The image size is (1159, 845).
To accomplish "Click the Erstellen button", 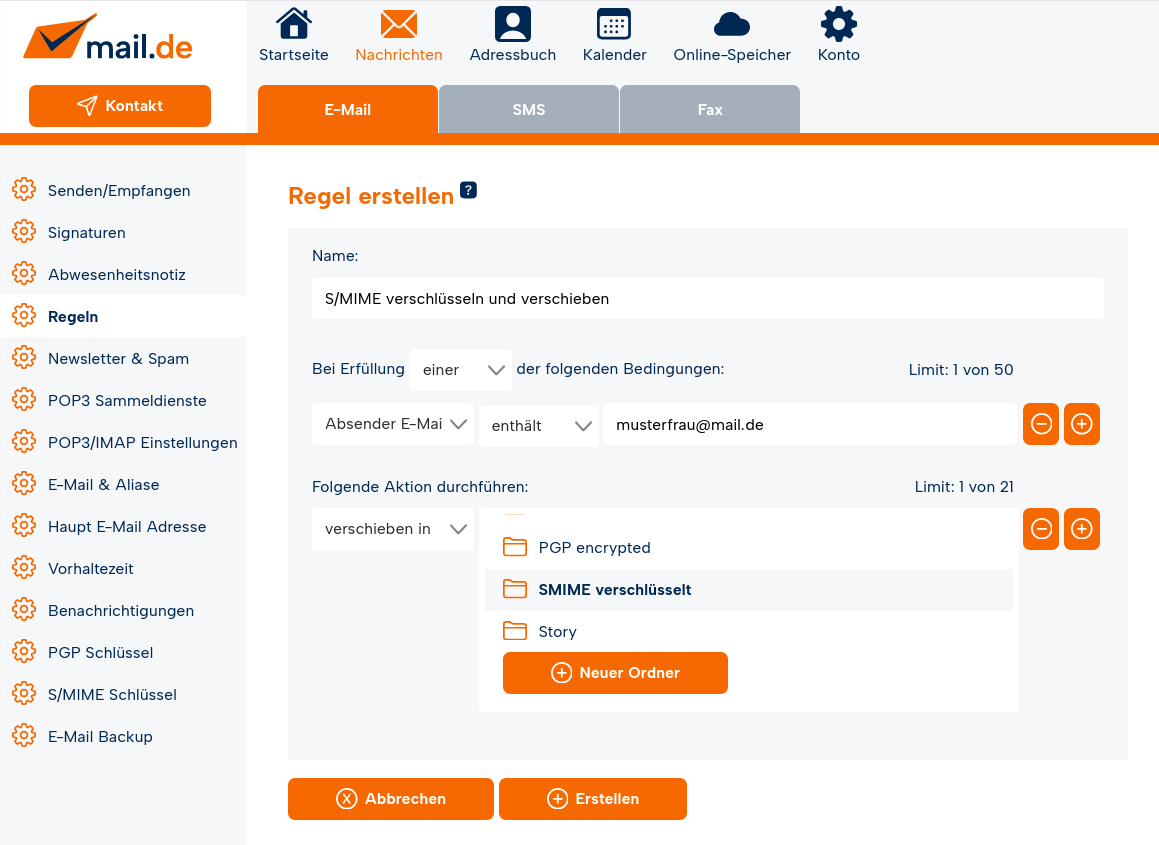I will [593, 799].
